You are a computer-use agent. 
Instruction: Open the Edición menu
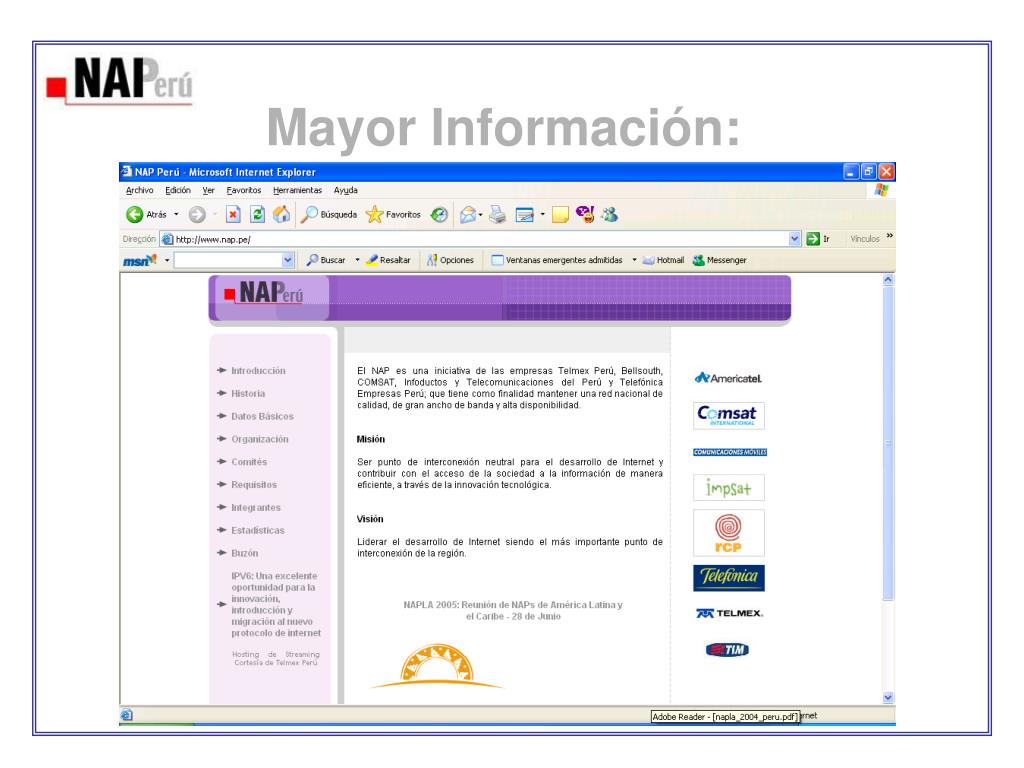point(178,190)
